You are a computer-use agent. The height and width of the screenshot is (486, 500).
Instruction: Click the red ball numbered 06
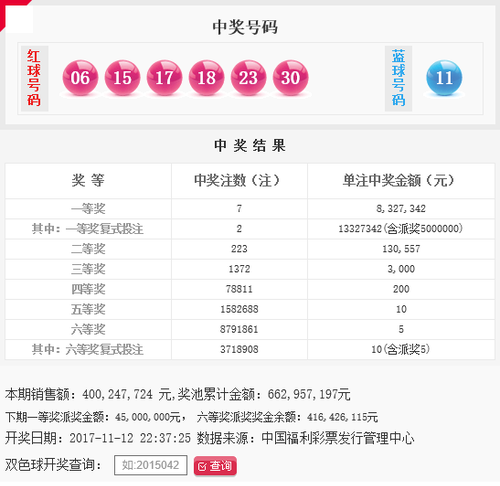(80, 78)
